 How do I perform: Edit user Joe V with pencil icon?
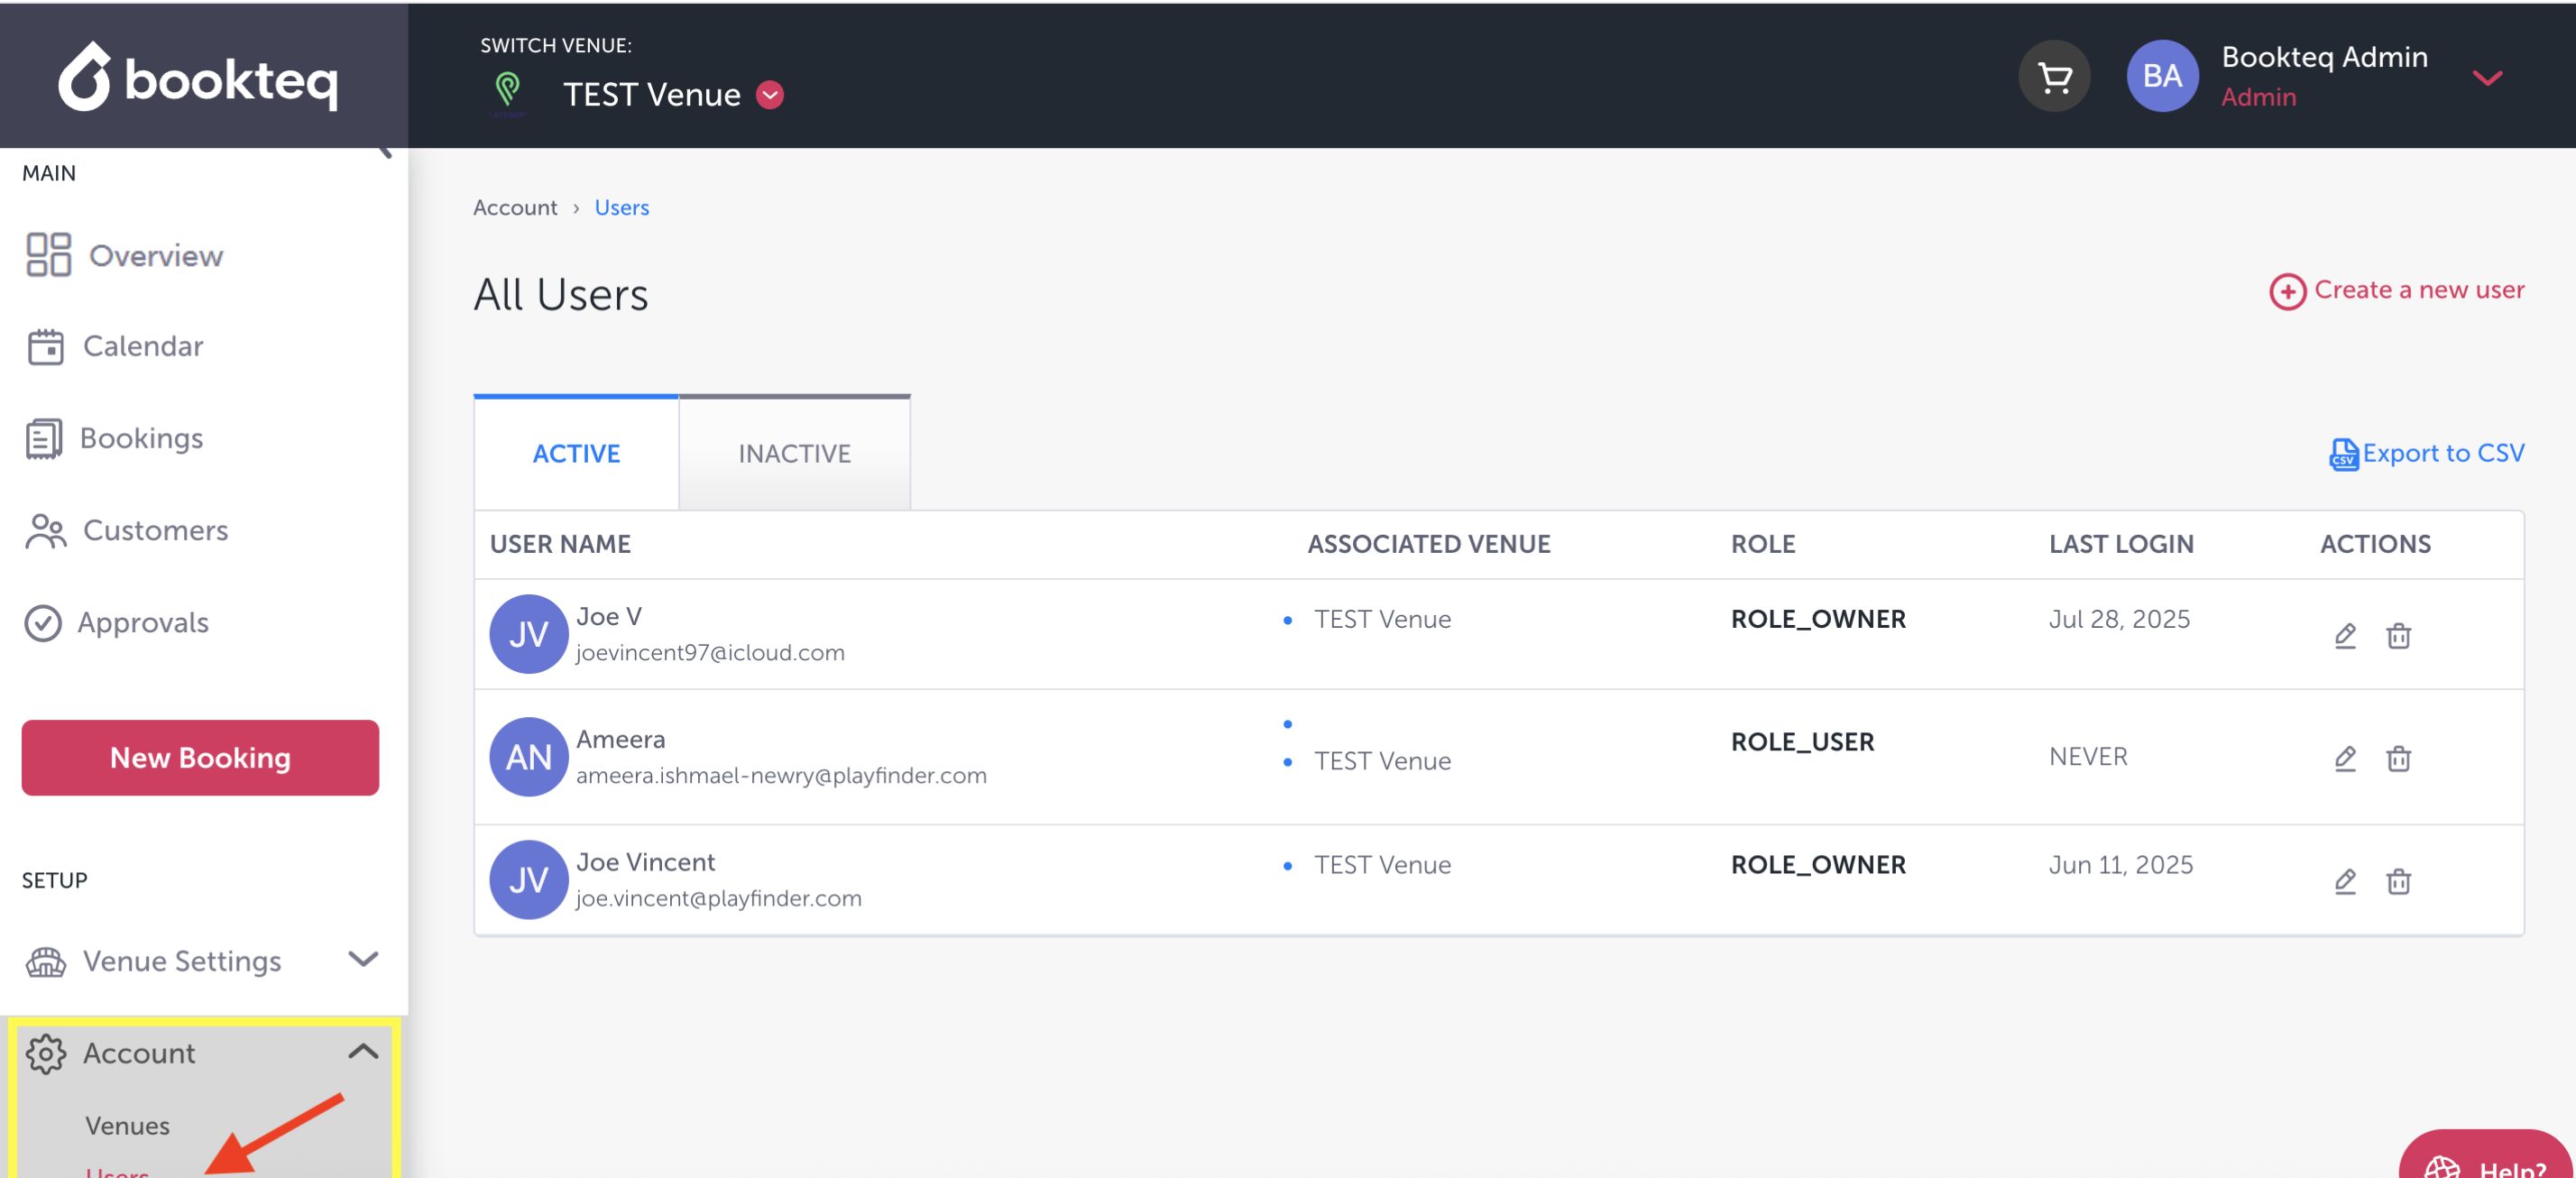pyautogui.click(x=2345, y=635)
